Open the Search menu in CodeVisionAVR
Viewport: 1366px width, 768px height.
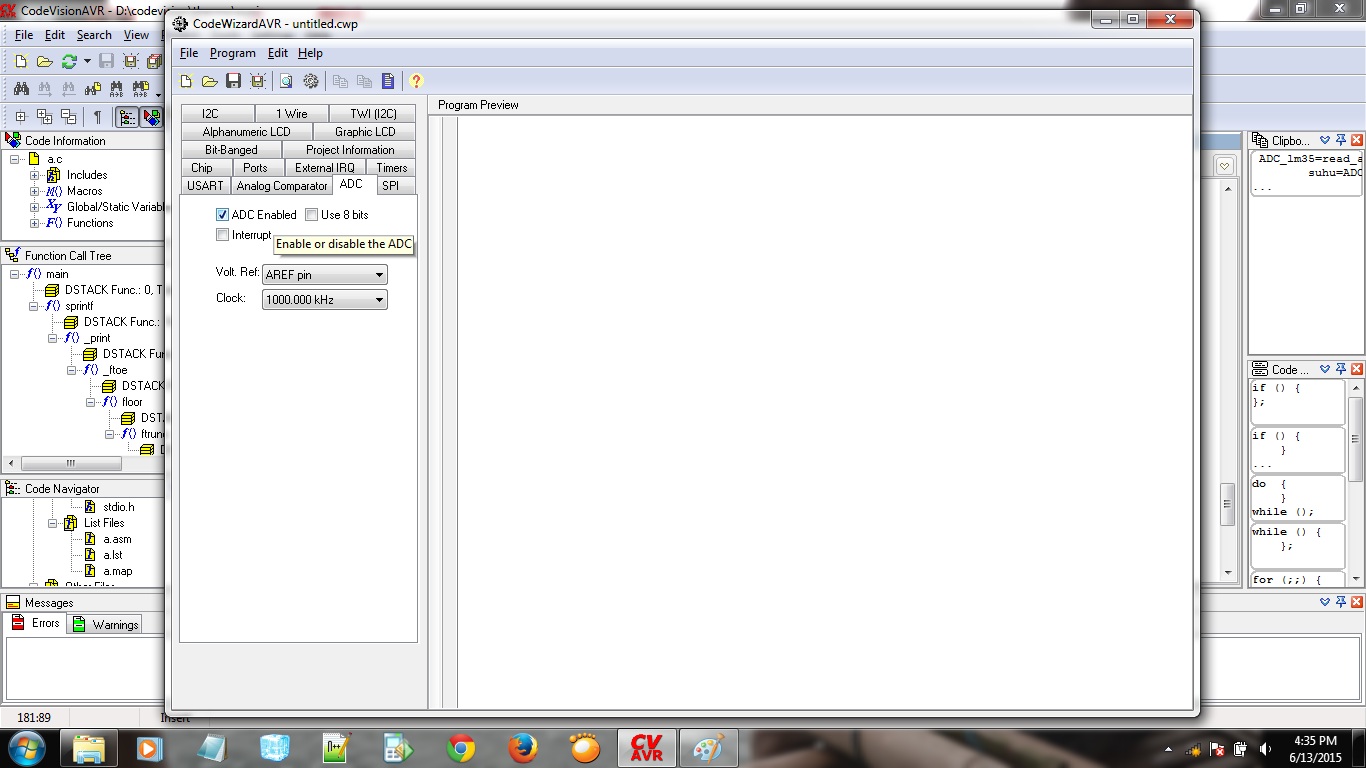tap(94, 35)
